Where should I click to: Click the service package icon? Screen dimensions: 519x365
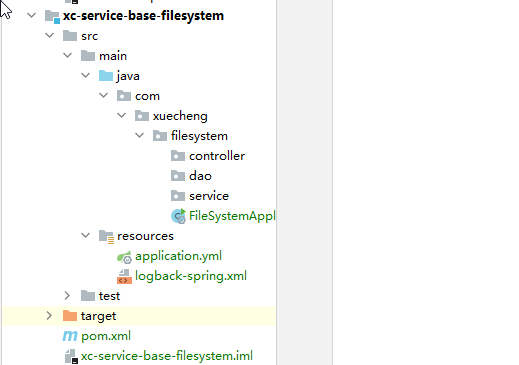(178, 196)
